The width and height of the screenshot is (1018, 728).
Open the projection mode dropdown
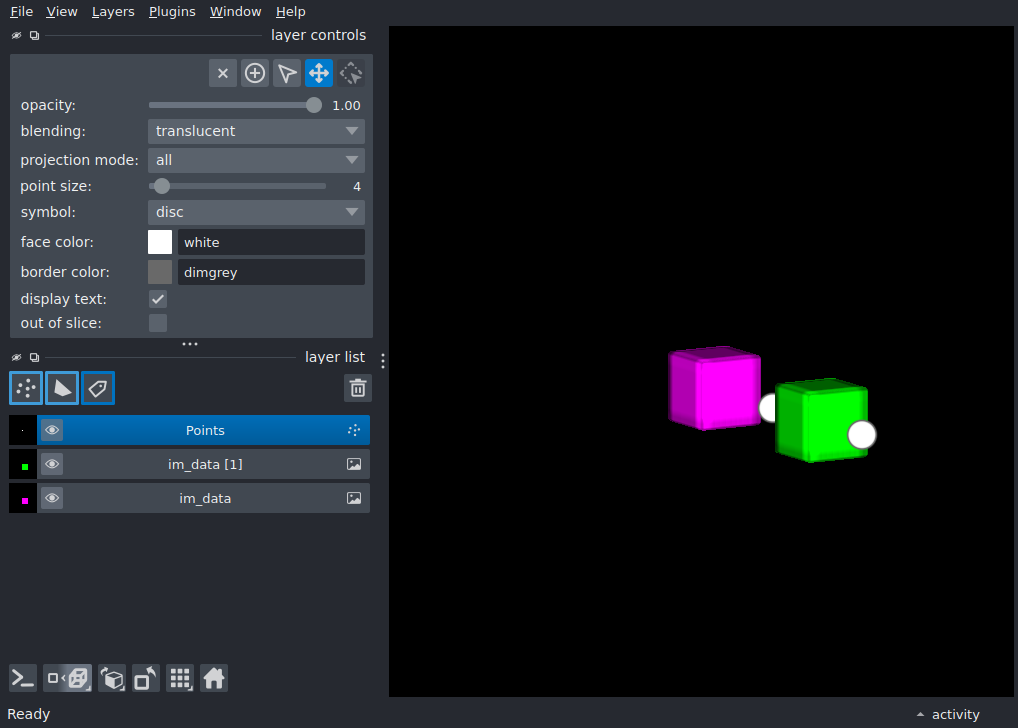pos(256,160)
